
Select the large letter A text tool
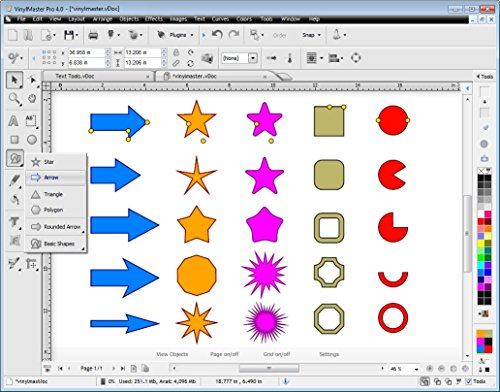(x=13, y=121)
